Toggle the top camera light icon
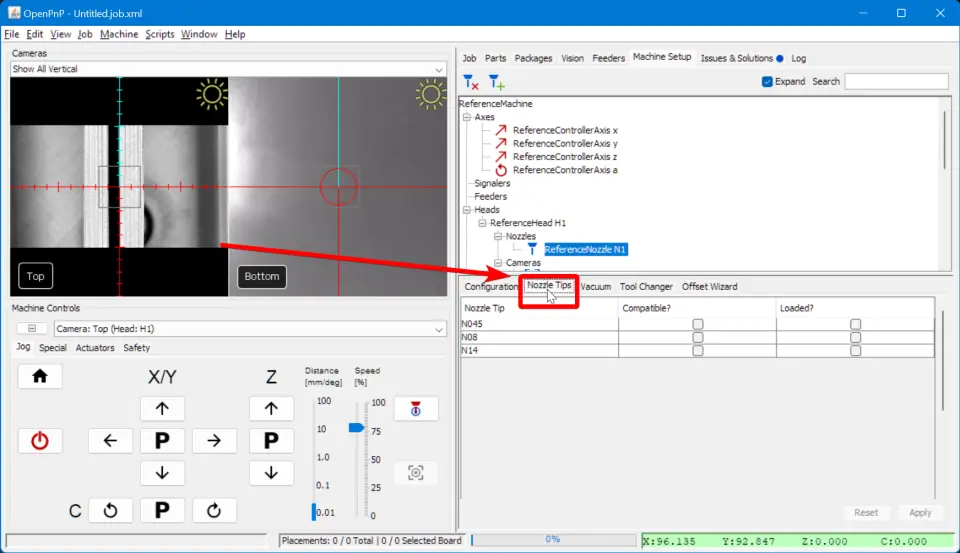Viewport: 960px width, 553px height. pyautogui.click(x=211, y=94)
